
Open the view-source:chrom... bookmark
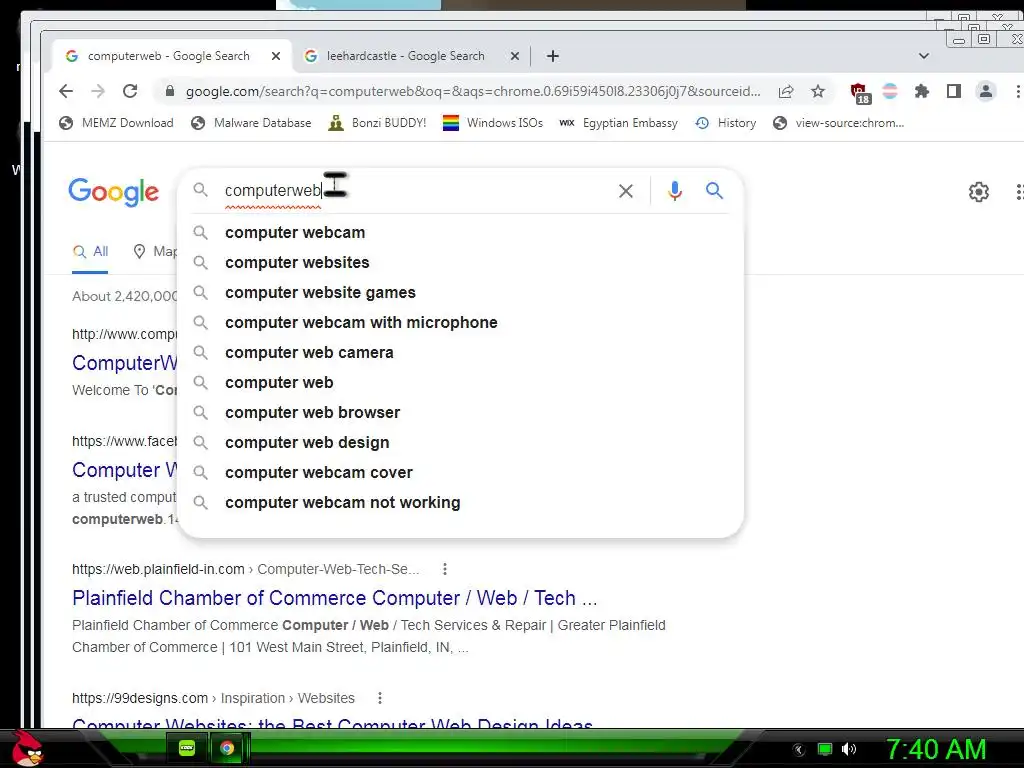839,123
